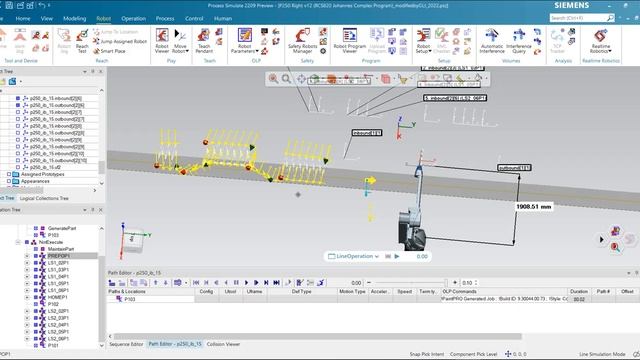The height and width of the screenshot is (360, 640).
Task: Click the Save icon in title bar
Action: [x=9, y=5]
